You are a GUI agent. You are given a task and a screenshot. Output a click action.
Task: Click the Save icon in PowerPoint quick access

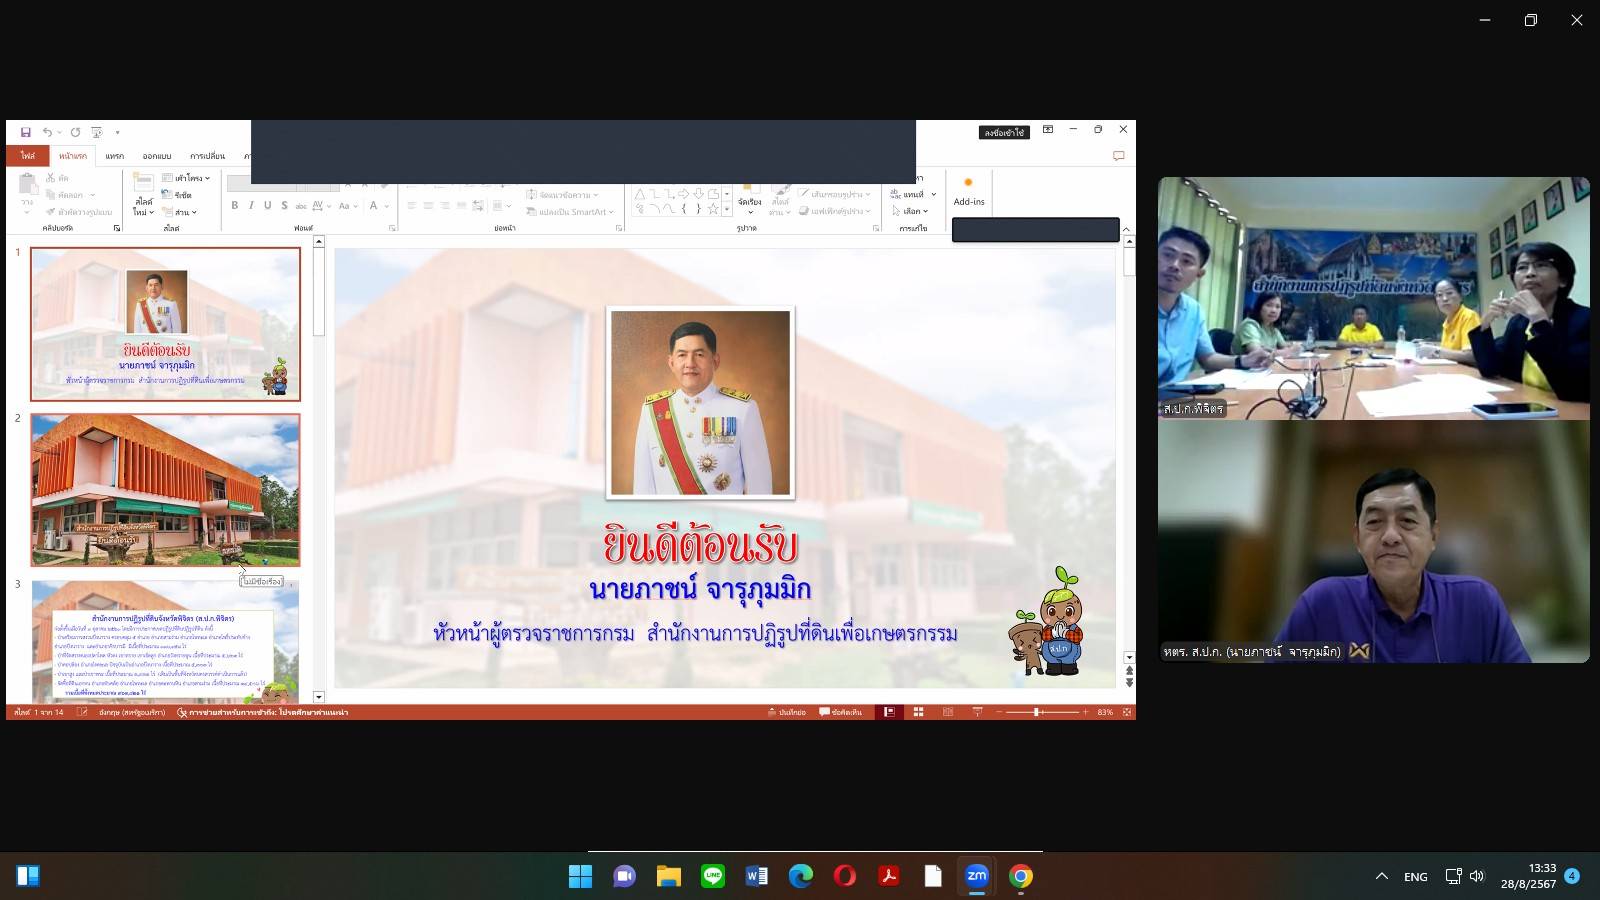[x=26, y=132]
